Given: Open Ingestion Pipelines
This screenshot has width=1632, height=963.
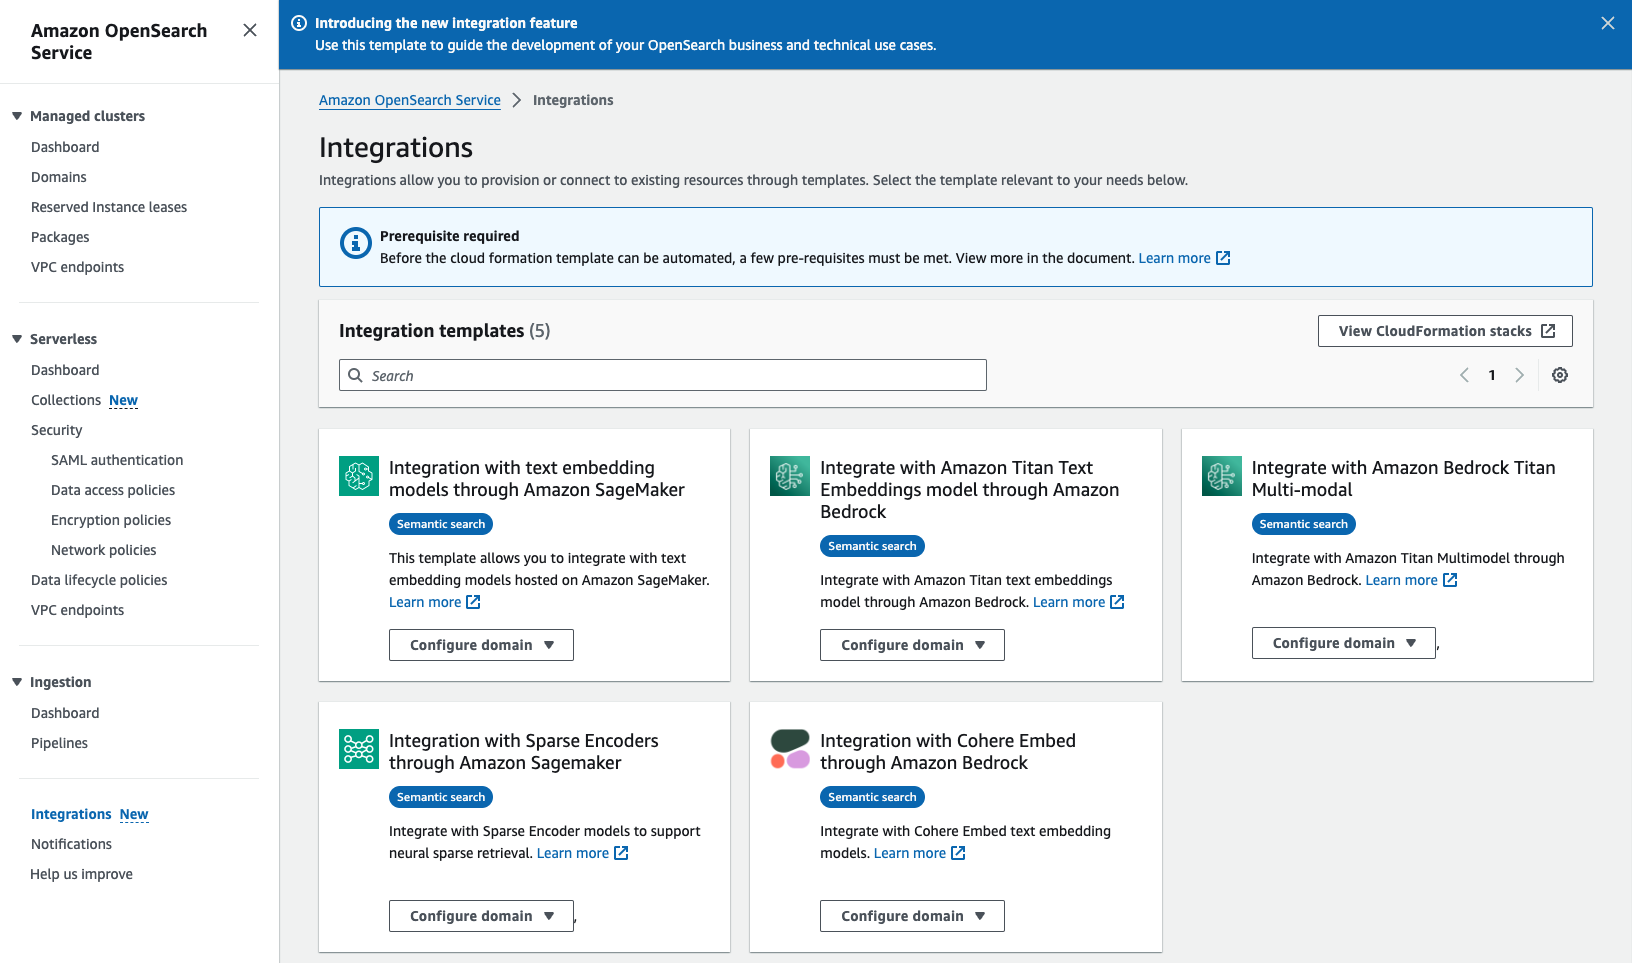Looking at the screenshot, I should pyautogui.click(x=59, y=743).
